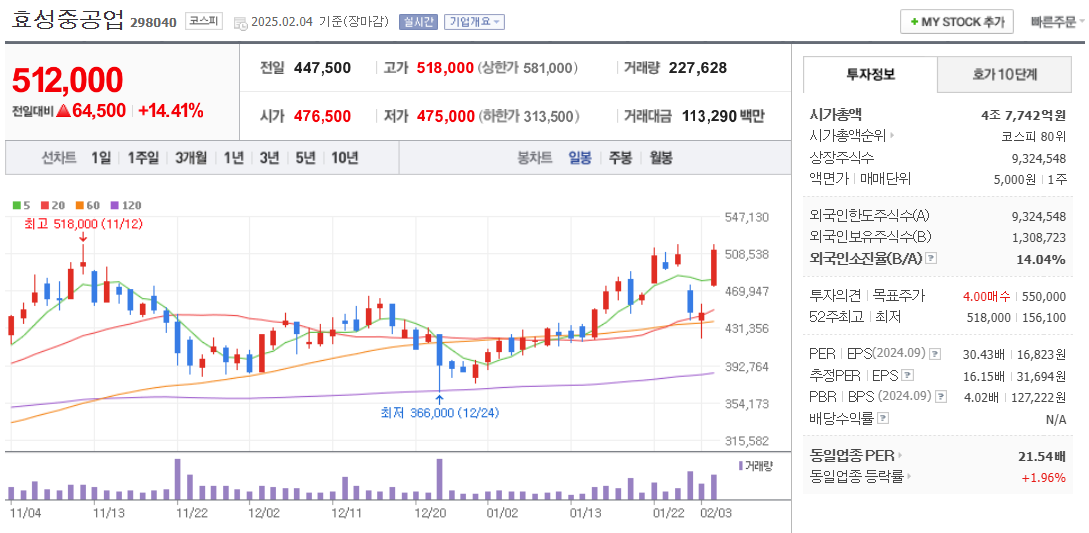Switch to the 호가 10단계 tab
1089x533 pixels.
coord(1005,74)
